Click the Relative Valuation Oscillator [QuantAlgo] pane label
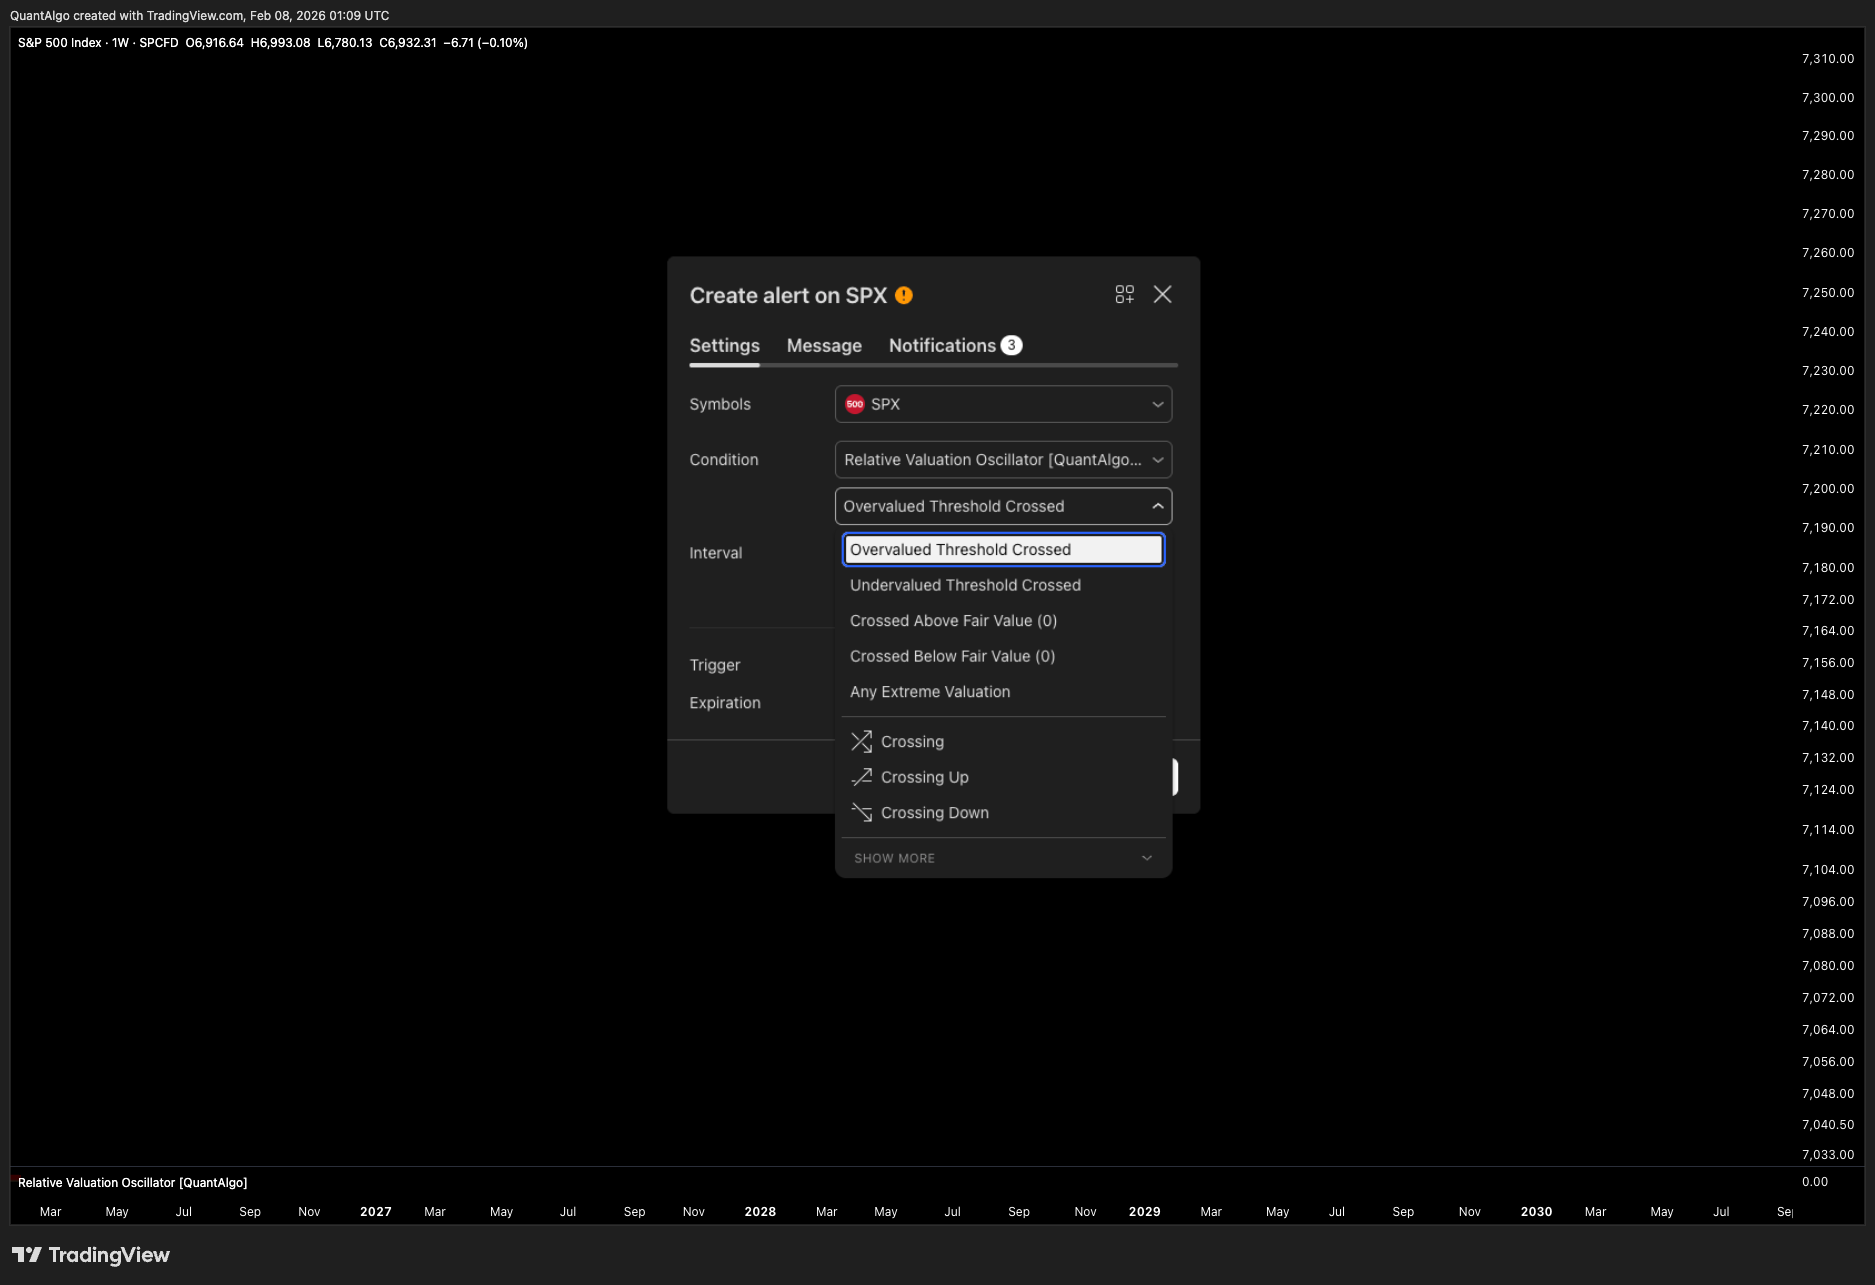Viewport: 1875px width, 1285px height. click(x=132, y=1183)
